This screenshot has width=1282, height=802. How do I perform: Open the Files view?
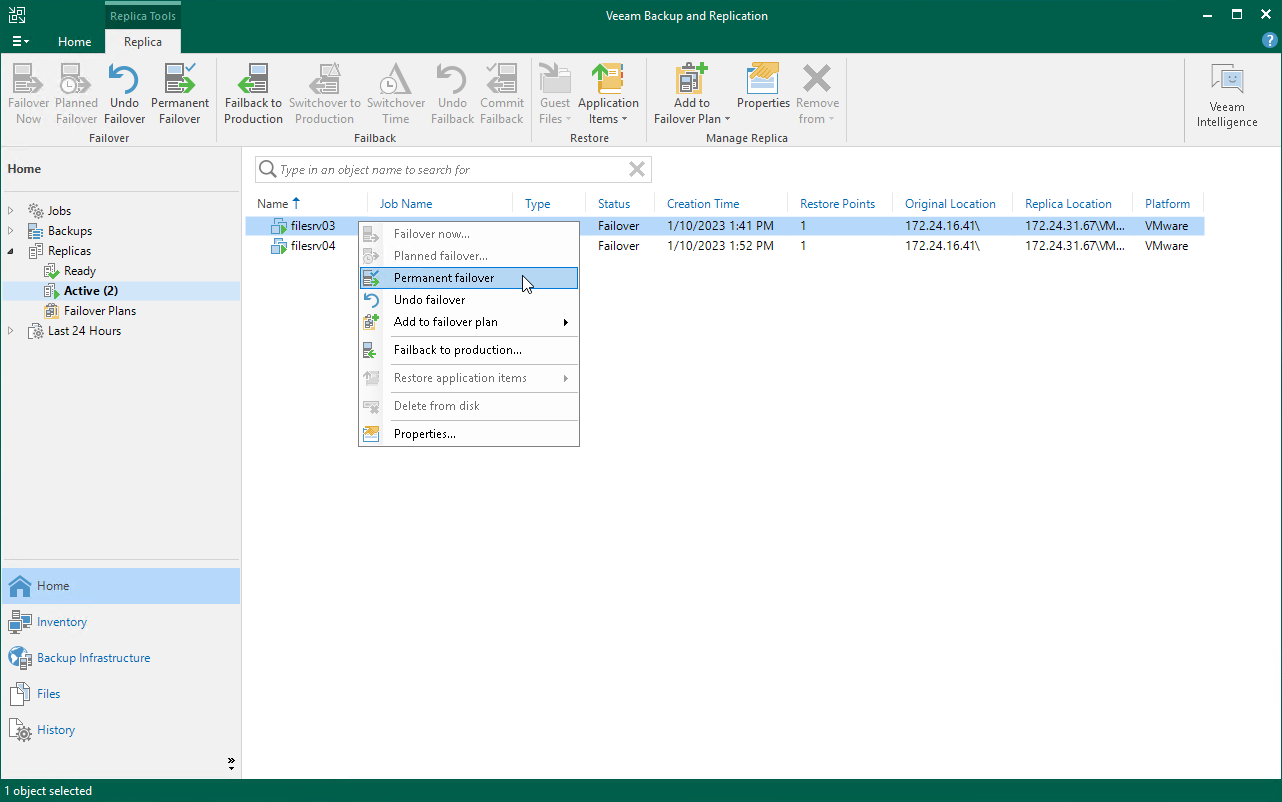pyautogui.click(x=120, y=694)
